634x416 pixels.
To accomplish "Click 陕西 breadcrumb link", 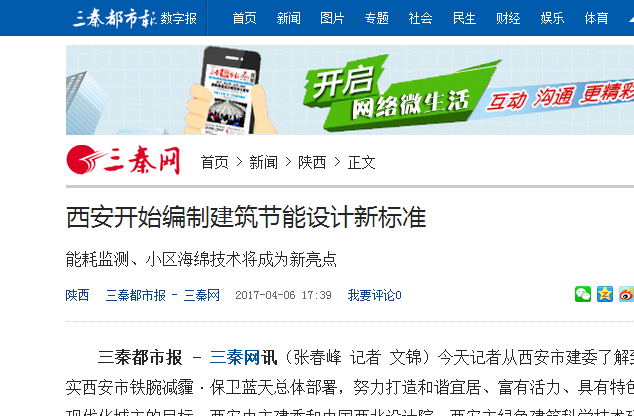I will (x=312, y=163).
